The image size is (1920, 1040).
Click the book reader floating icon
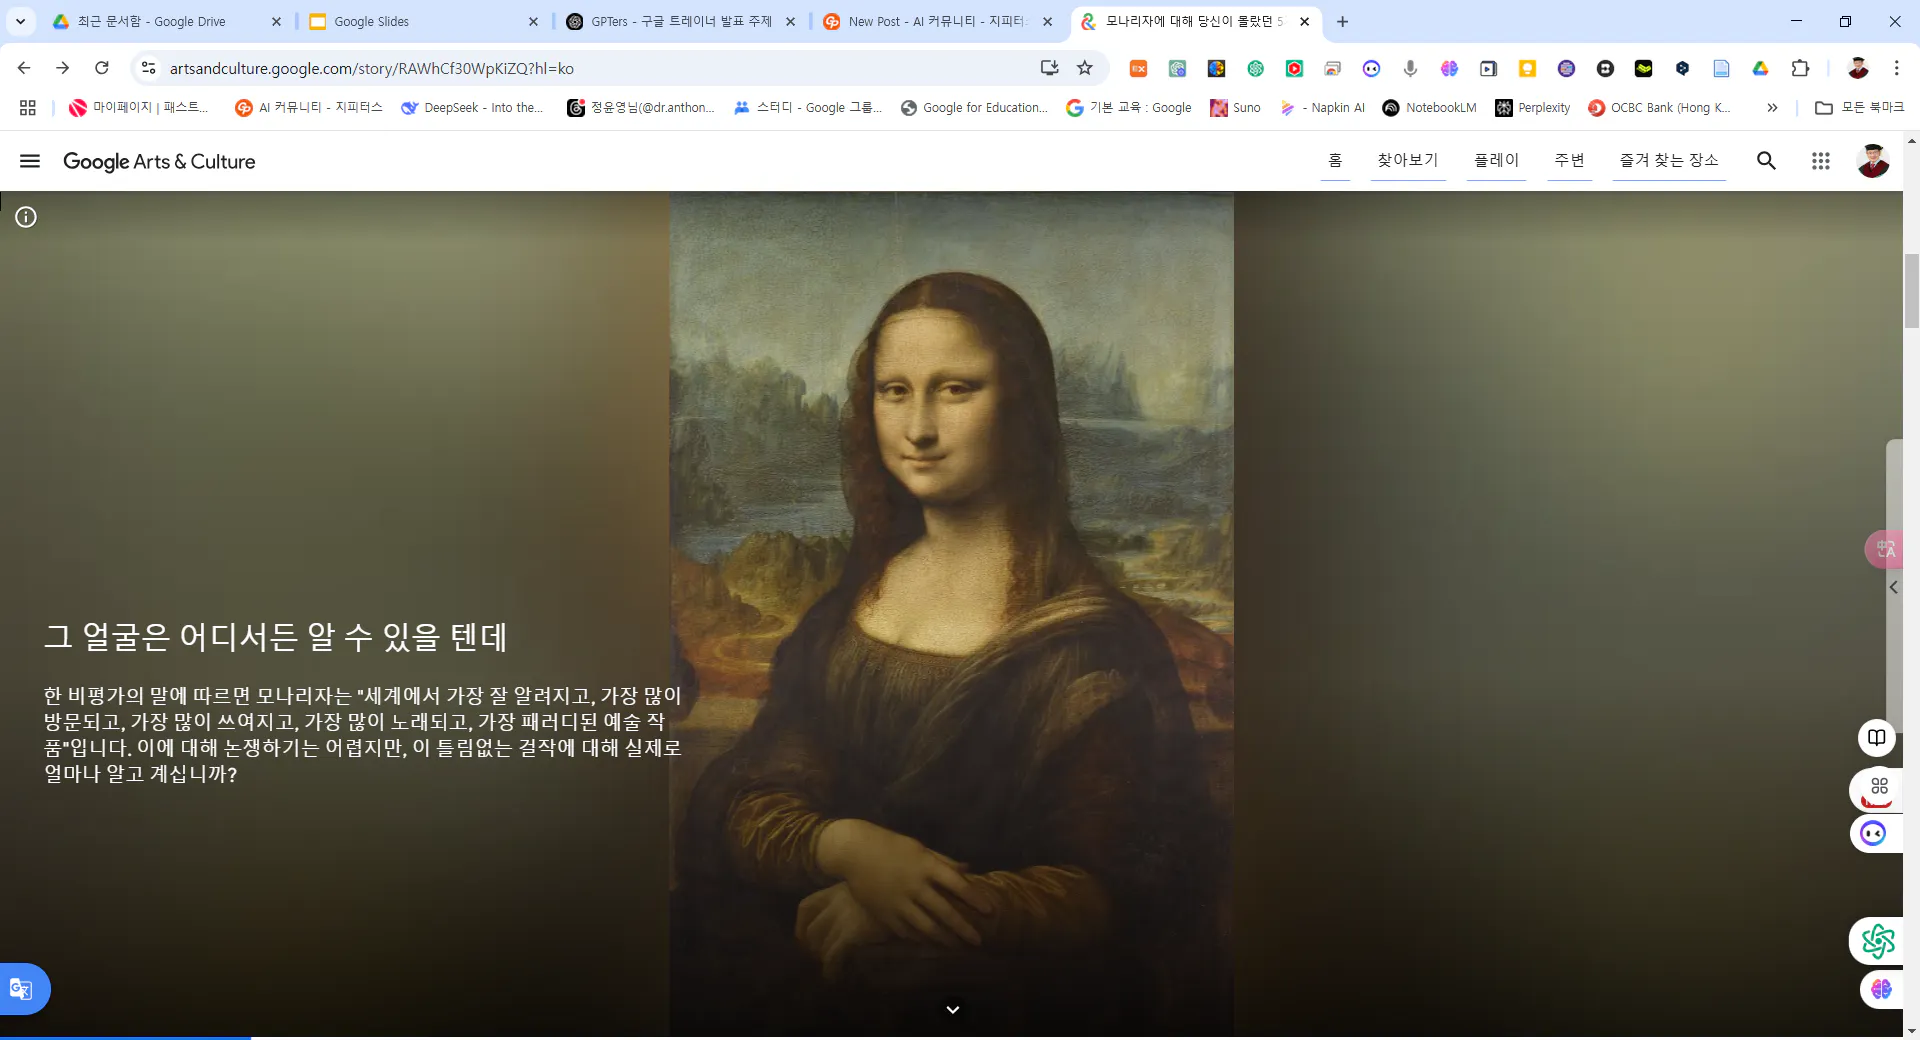coord(1877,738)
